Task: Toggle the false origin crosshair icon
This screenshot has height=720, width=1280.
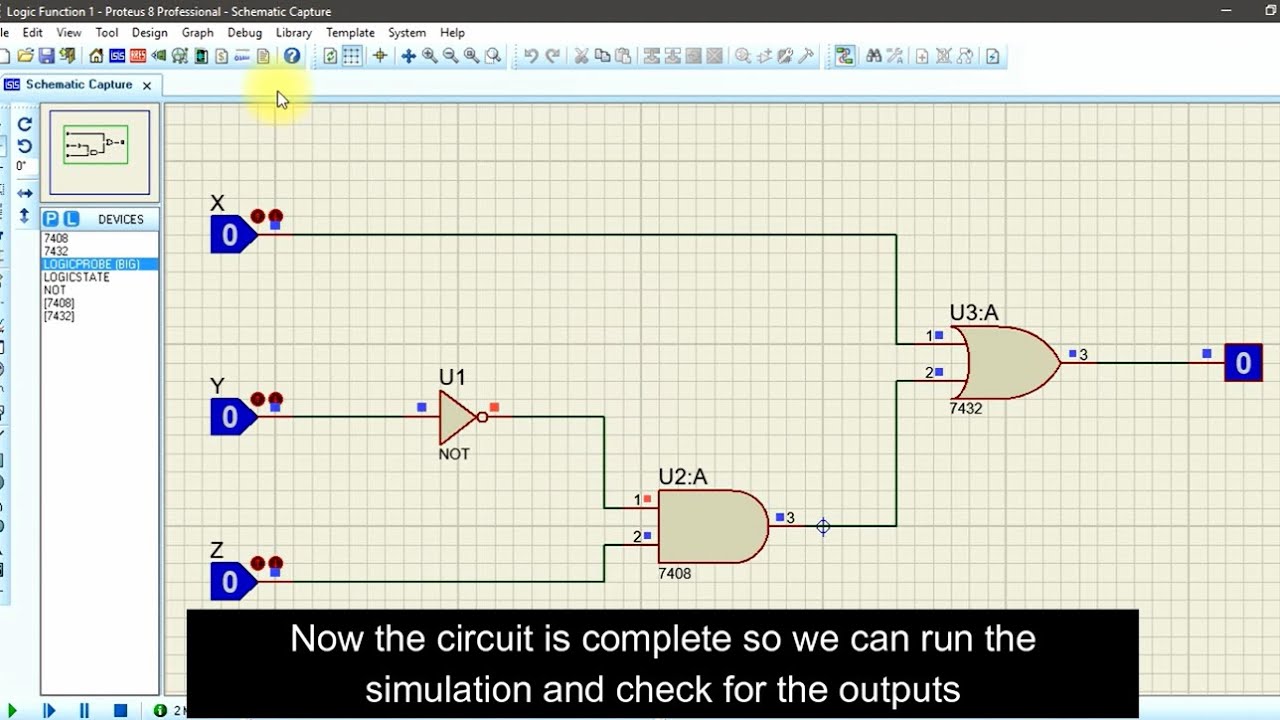Action: [380, 56]
